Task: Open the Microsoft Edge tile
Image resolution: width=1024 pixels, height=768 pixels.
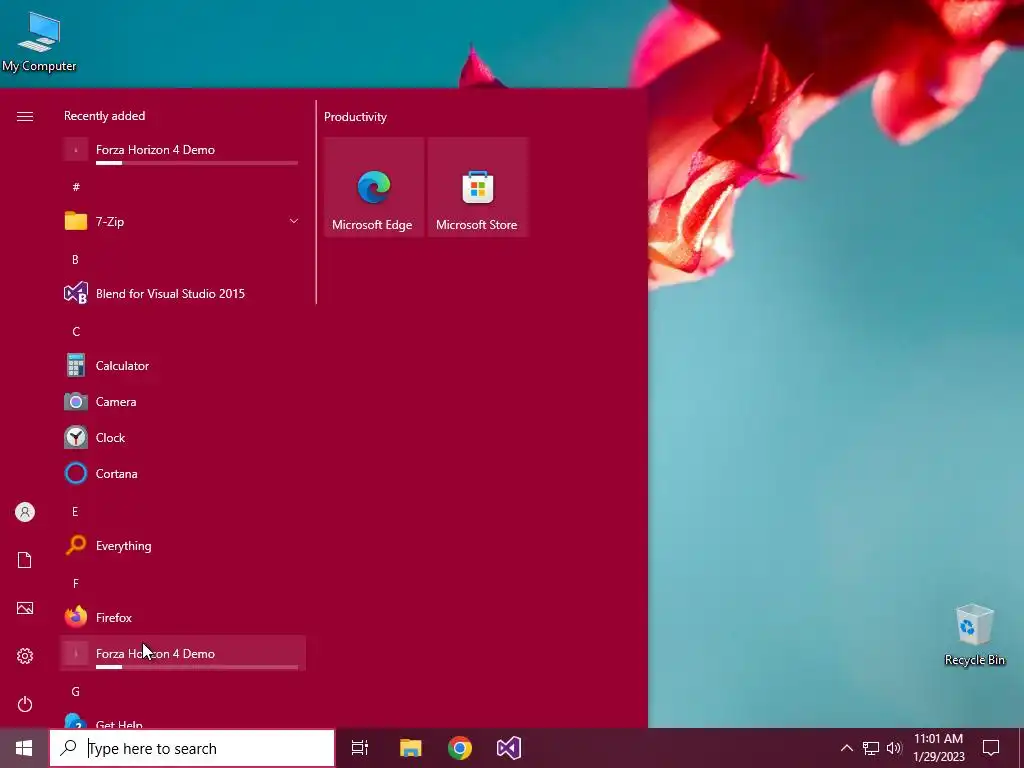Action: (374, 187)
